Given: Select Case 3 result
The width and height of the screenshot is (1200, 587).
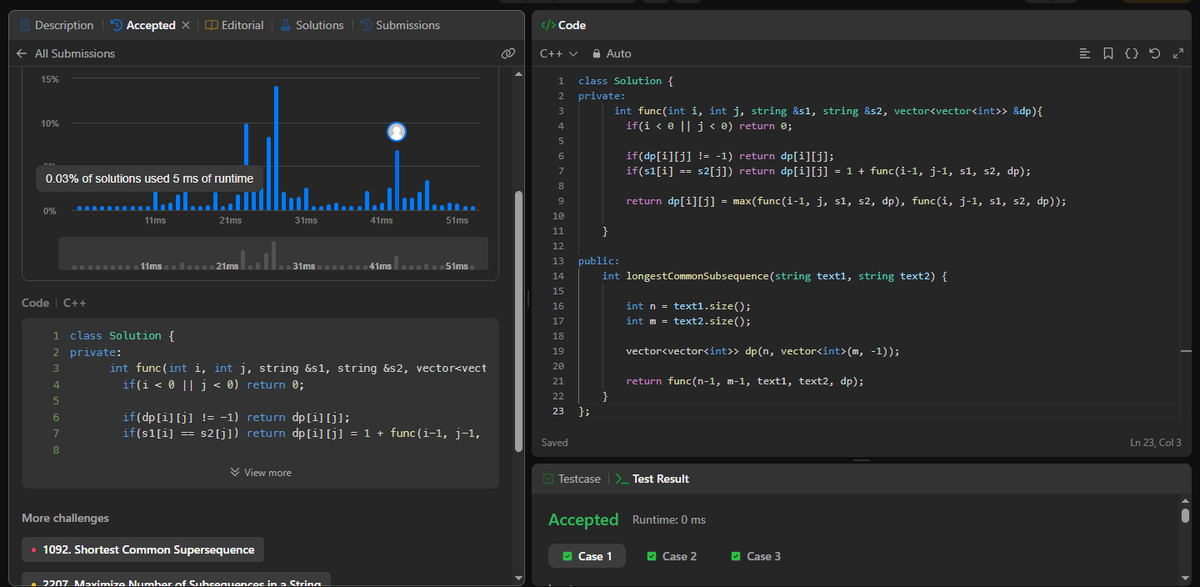Looking at the screenshot, I should (x=756, y=556).
